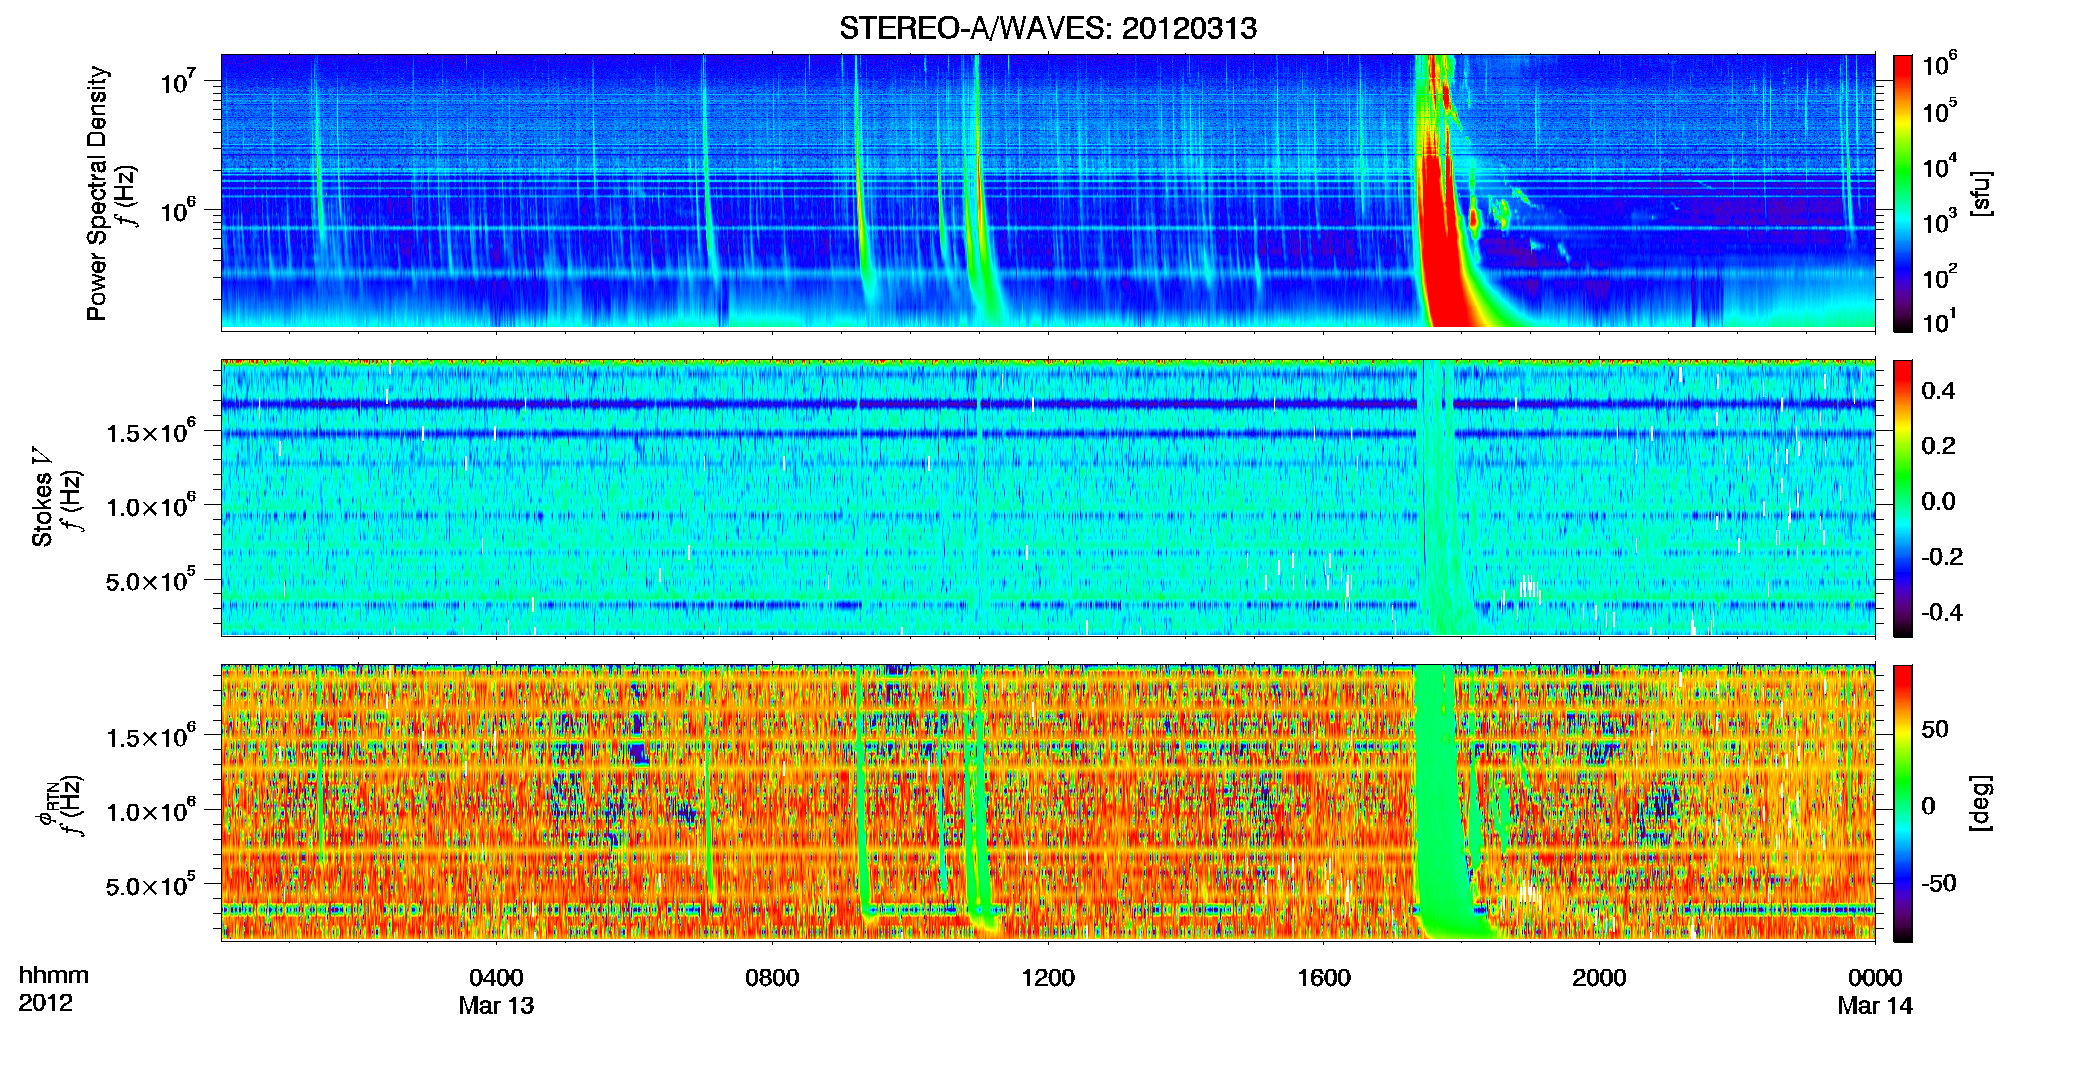This screenshot has width=2096, height=1080.
Task: Click the "0.4" Stokes V colorbar tick
Action: tap(1938, 391)
